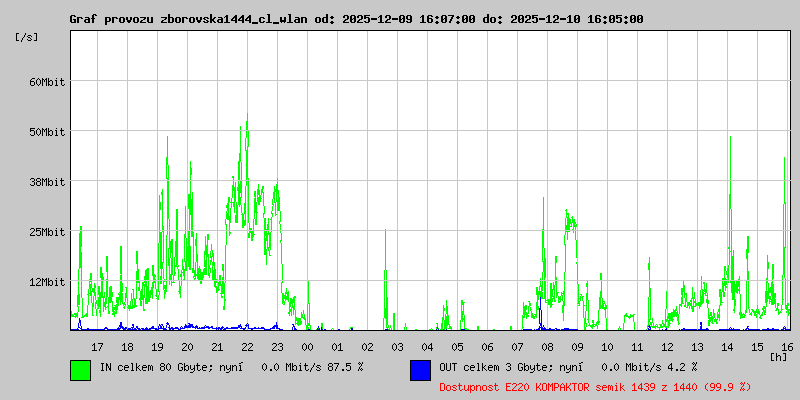Viewport: 800px width, 400px height.
Task: Select the 12Mbit y-axis label
Action: click(x=46, y=282)
